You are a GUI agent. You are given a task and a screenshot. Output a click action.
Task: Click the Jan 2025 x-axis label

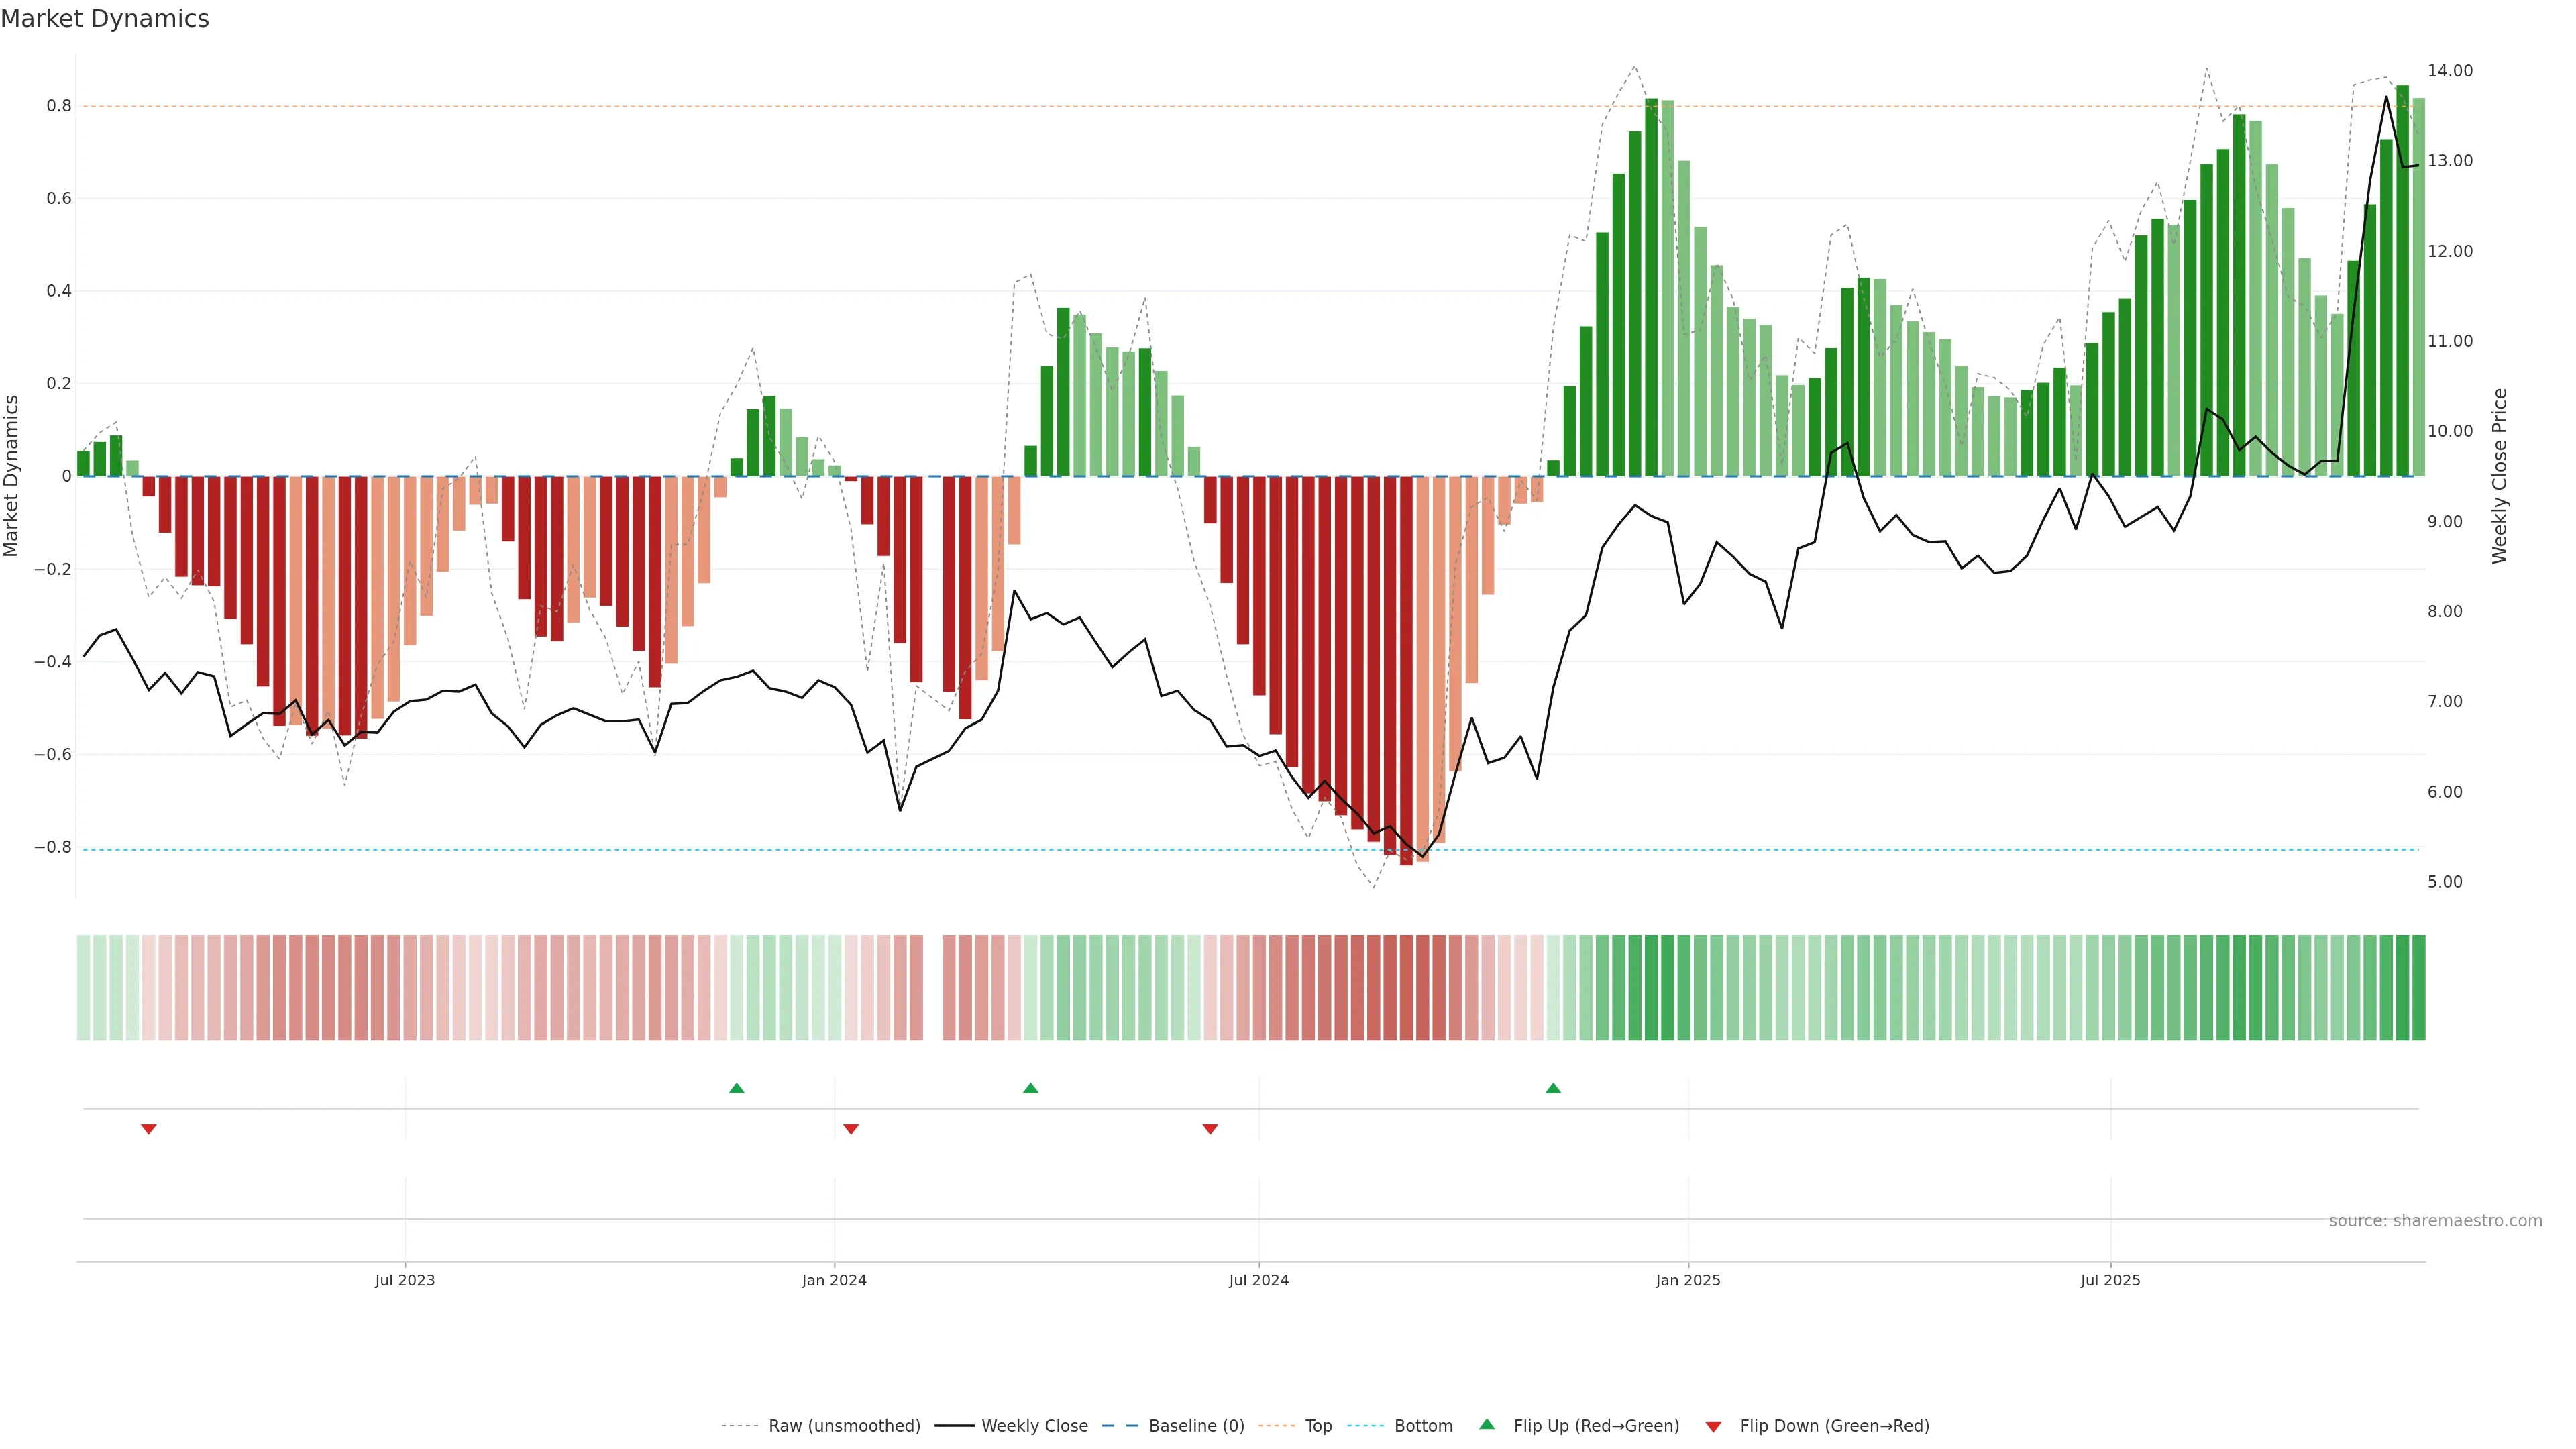(1688, 1280)
